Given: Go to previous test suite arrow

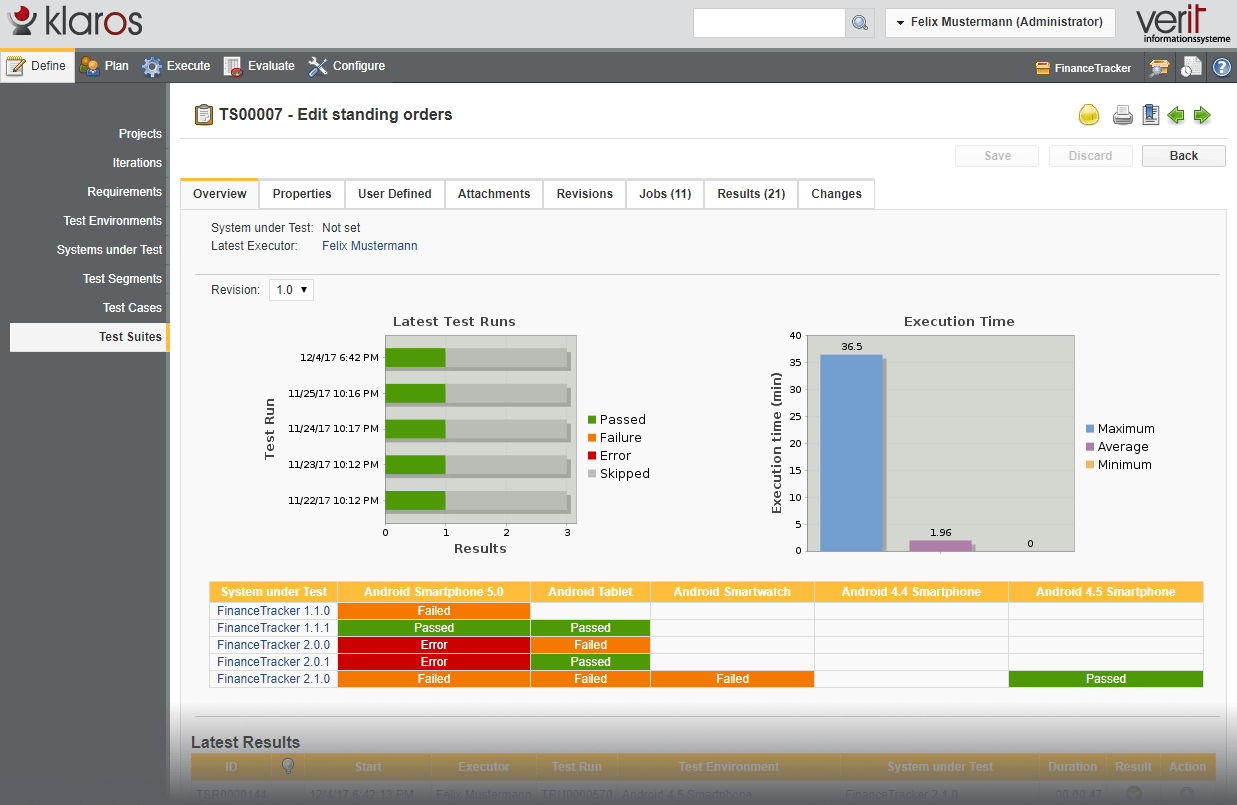Looking at the screenshot, I should (1176, 115).
